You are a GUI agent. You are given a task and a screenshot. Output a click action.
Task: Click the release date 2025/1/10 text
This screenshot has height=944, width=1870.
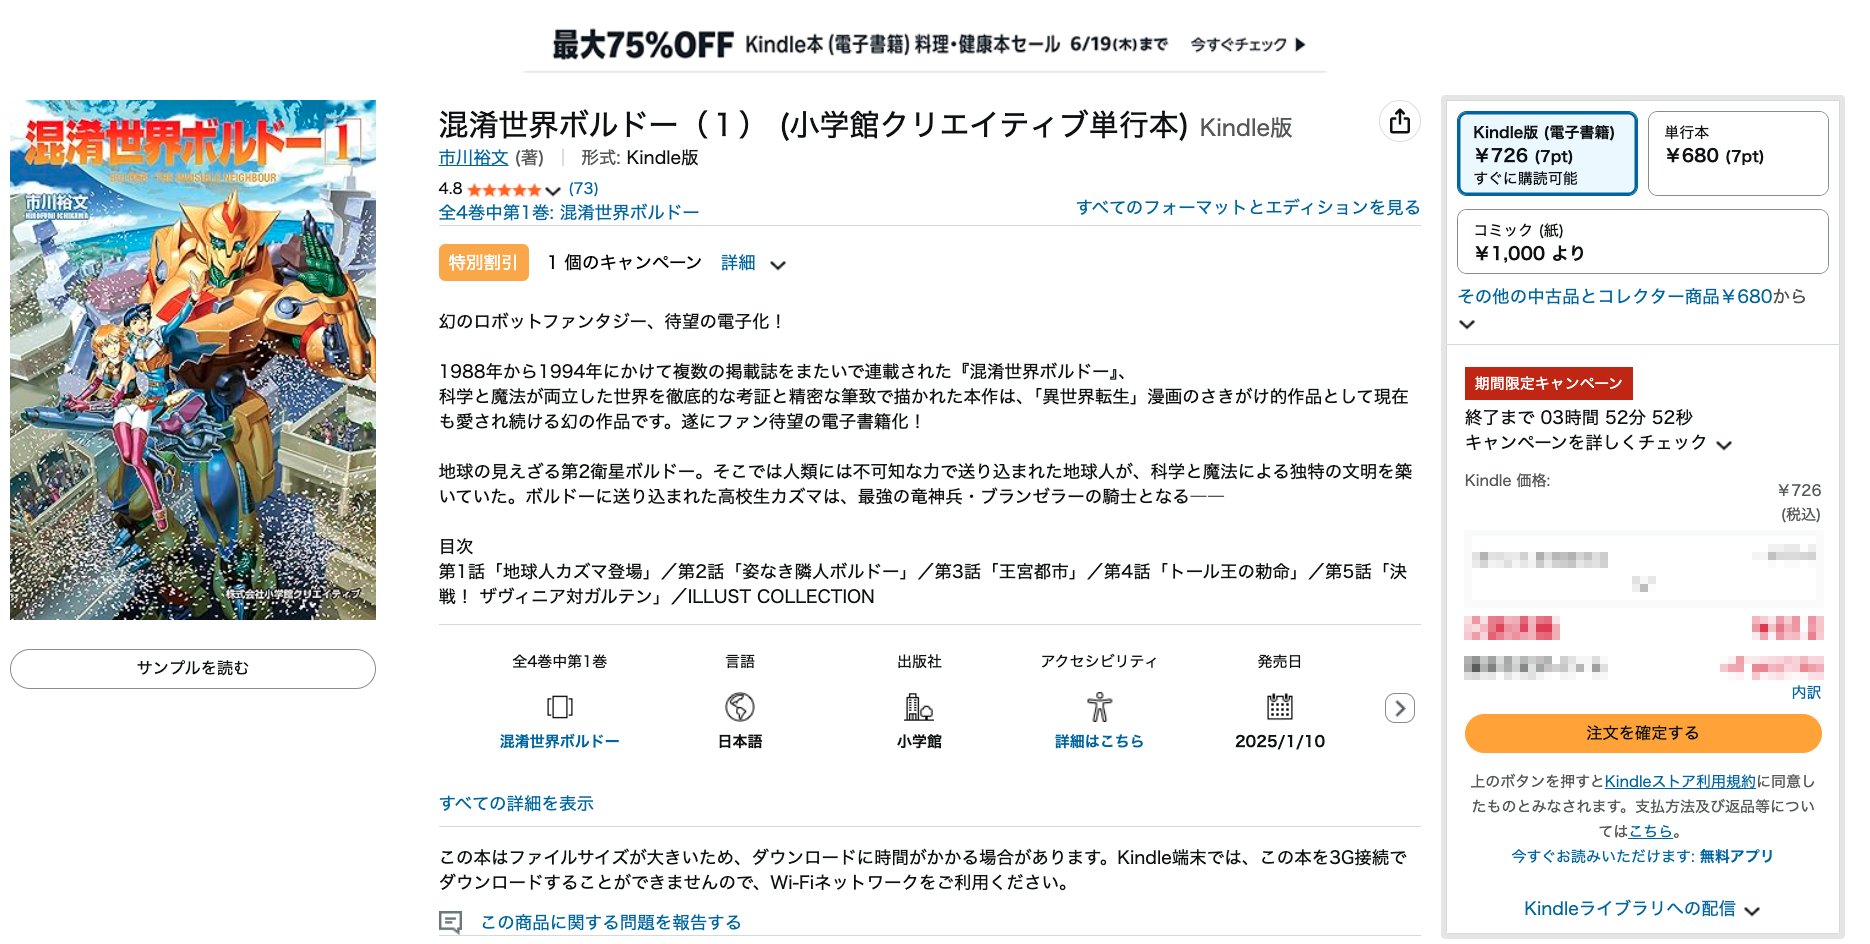point(1280,741)
